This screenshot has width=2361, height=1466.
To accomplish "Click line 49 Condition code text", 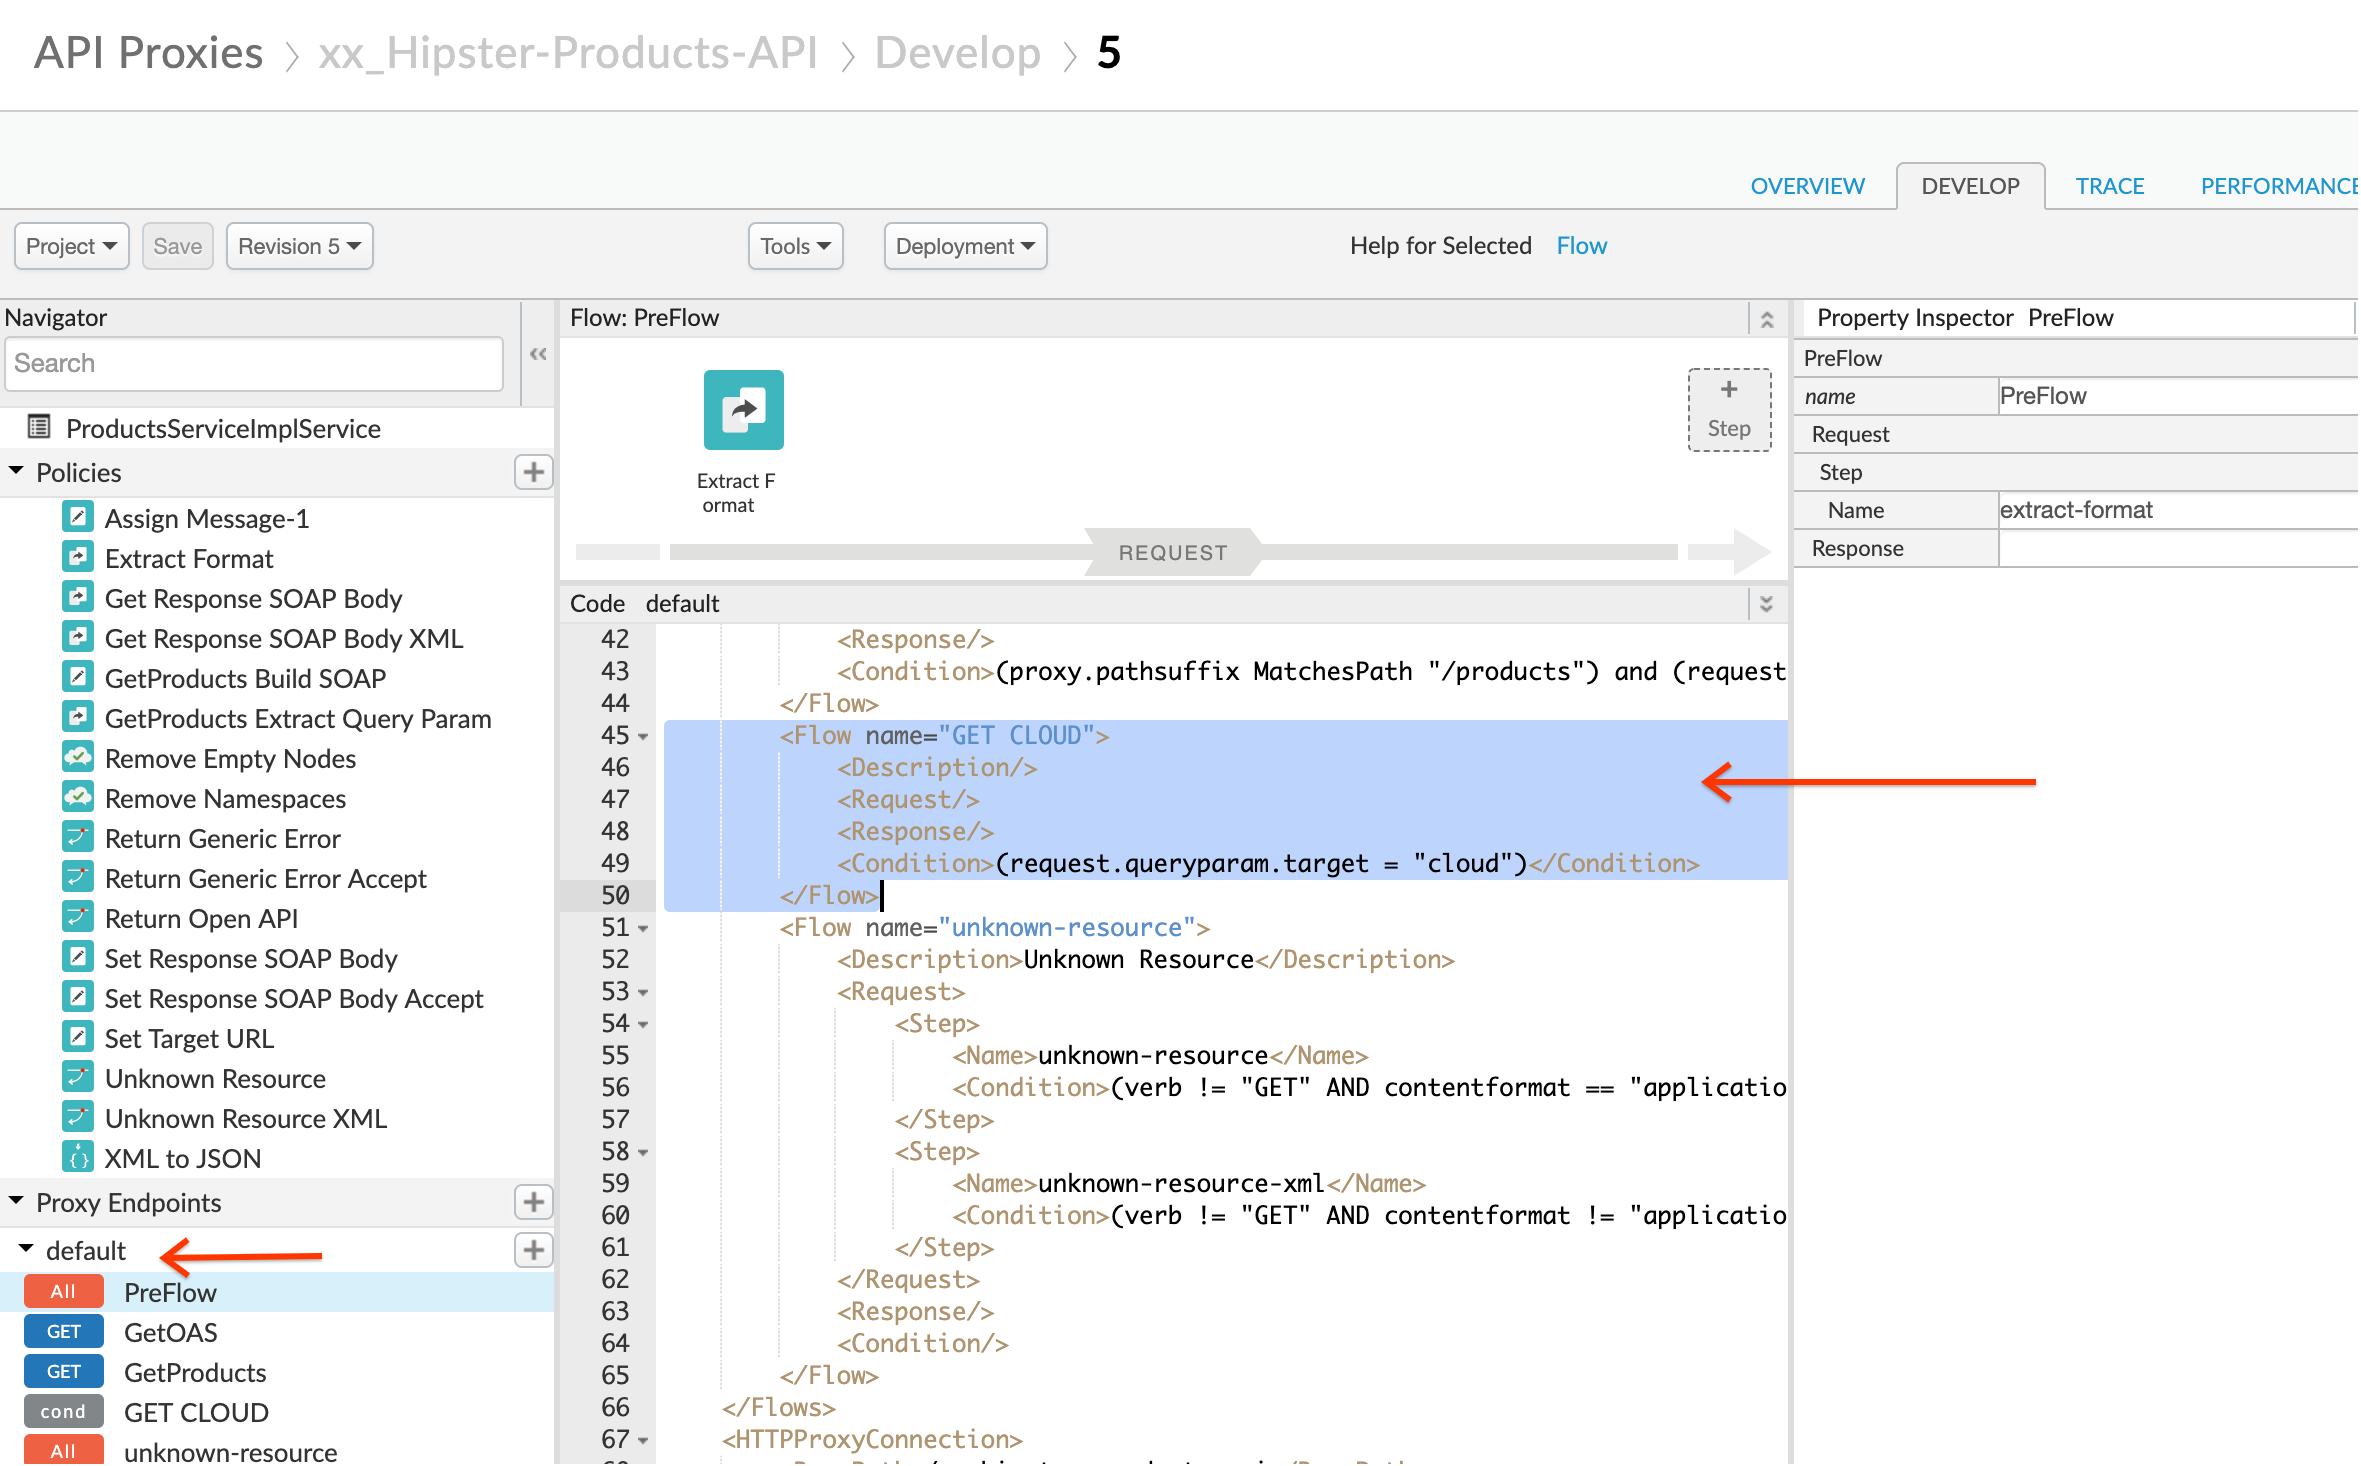I will [1268, 864].
